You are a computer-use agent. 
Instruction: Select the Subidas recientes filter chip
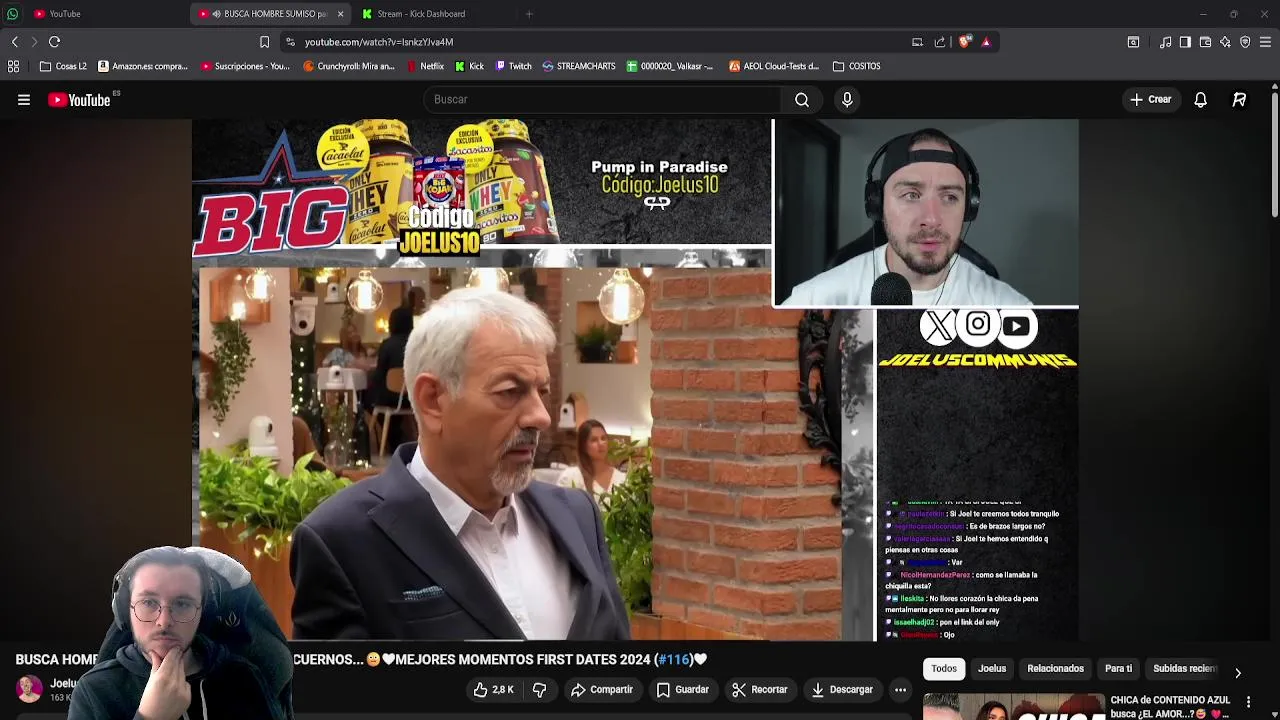(x=1184, y=669)
